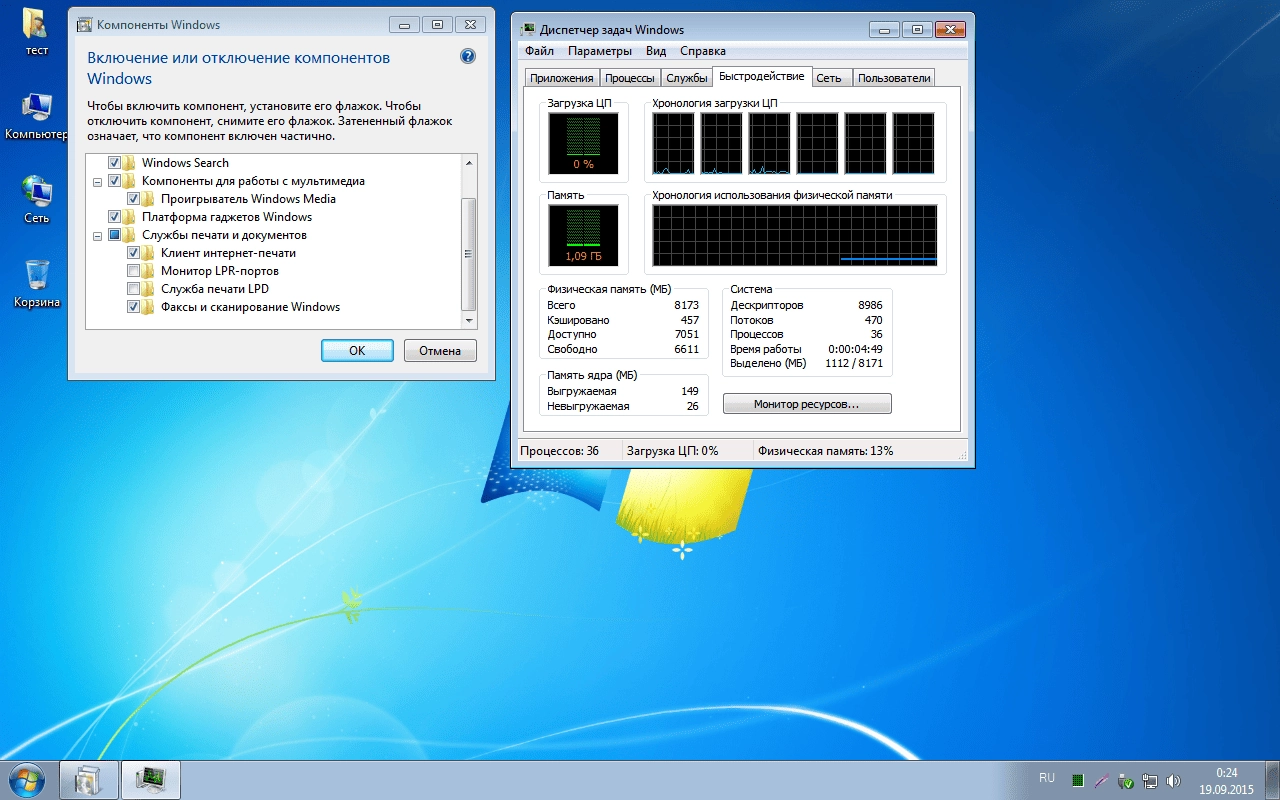Click the 'Платформа гаджетов Windows' folder icon

coord(129,217)
